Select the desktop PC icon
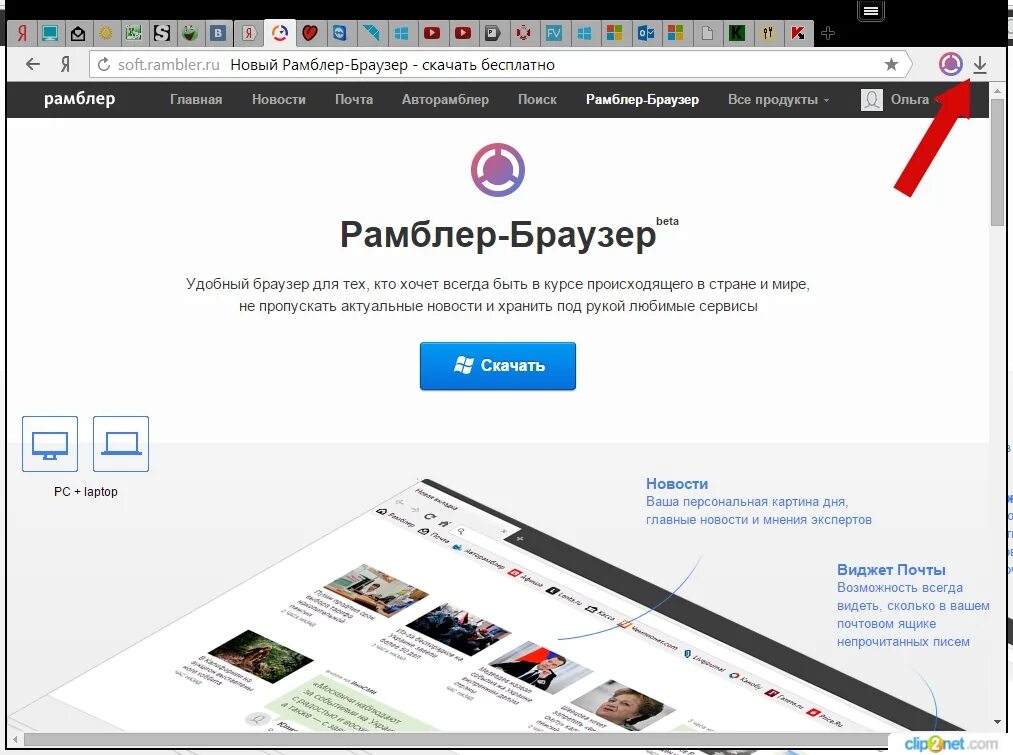 pyautogui.click(x=50, y=444)
